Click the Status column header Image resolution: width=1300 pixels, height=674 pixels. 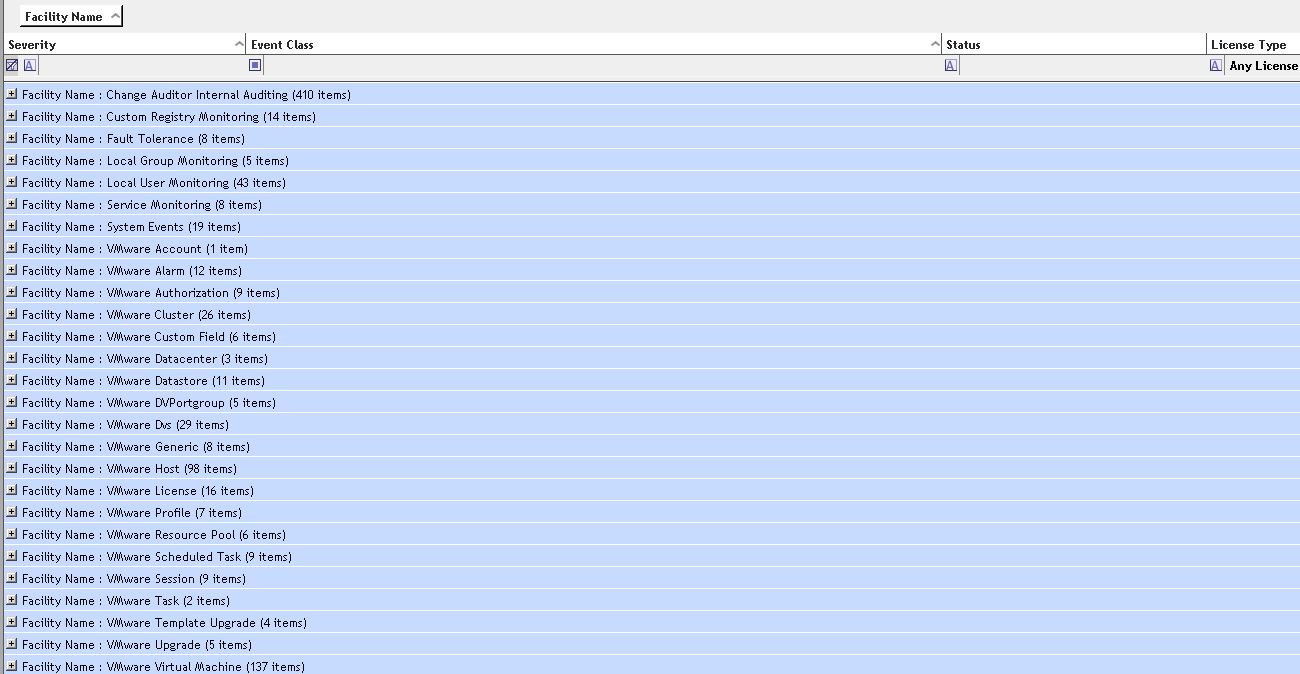coord(1070,45)
